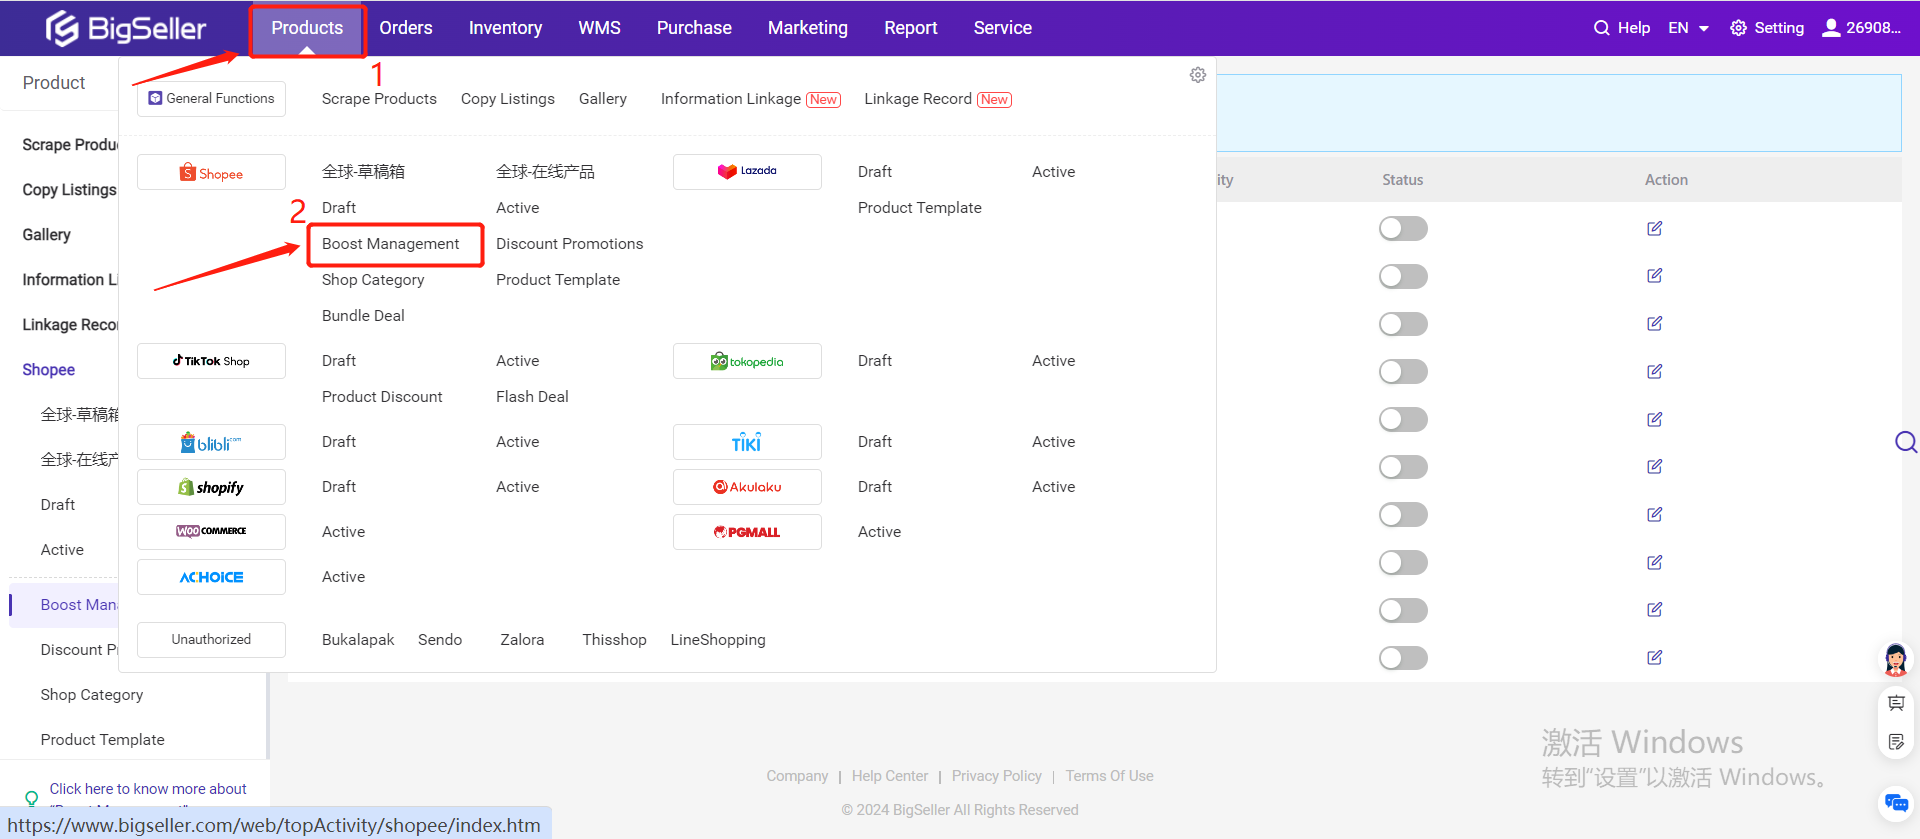
Task: Enable the first row status toggle
Action: [1402, 229]
